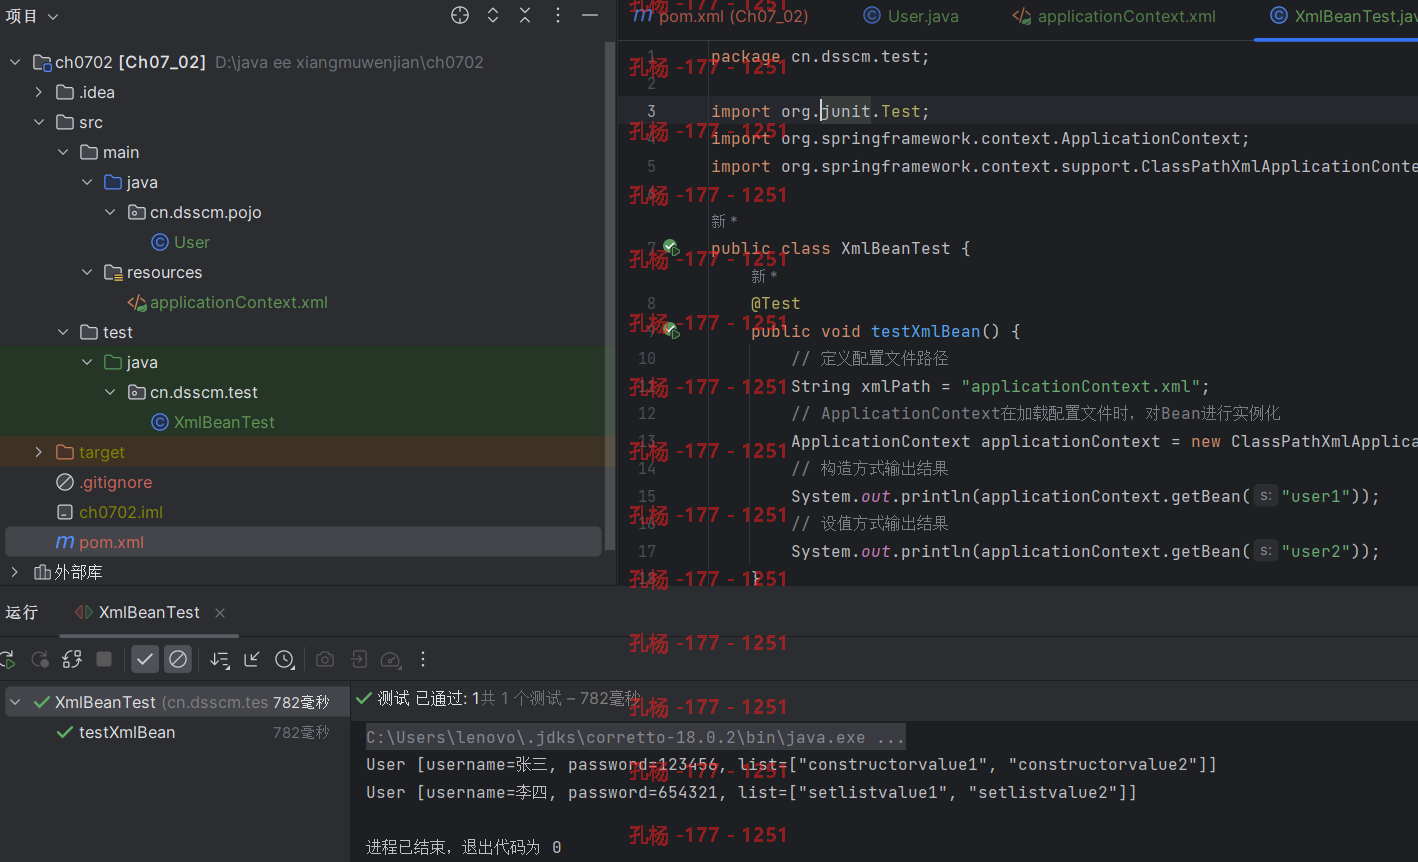Click the import tests arrow icon

[x=252, y=659]
